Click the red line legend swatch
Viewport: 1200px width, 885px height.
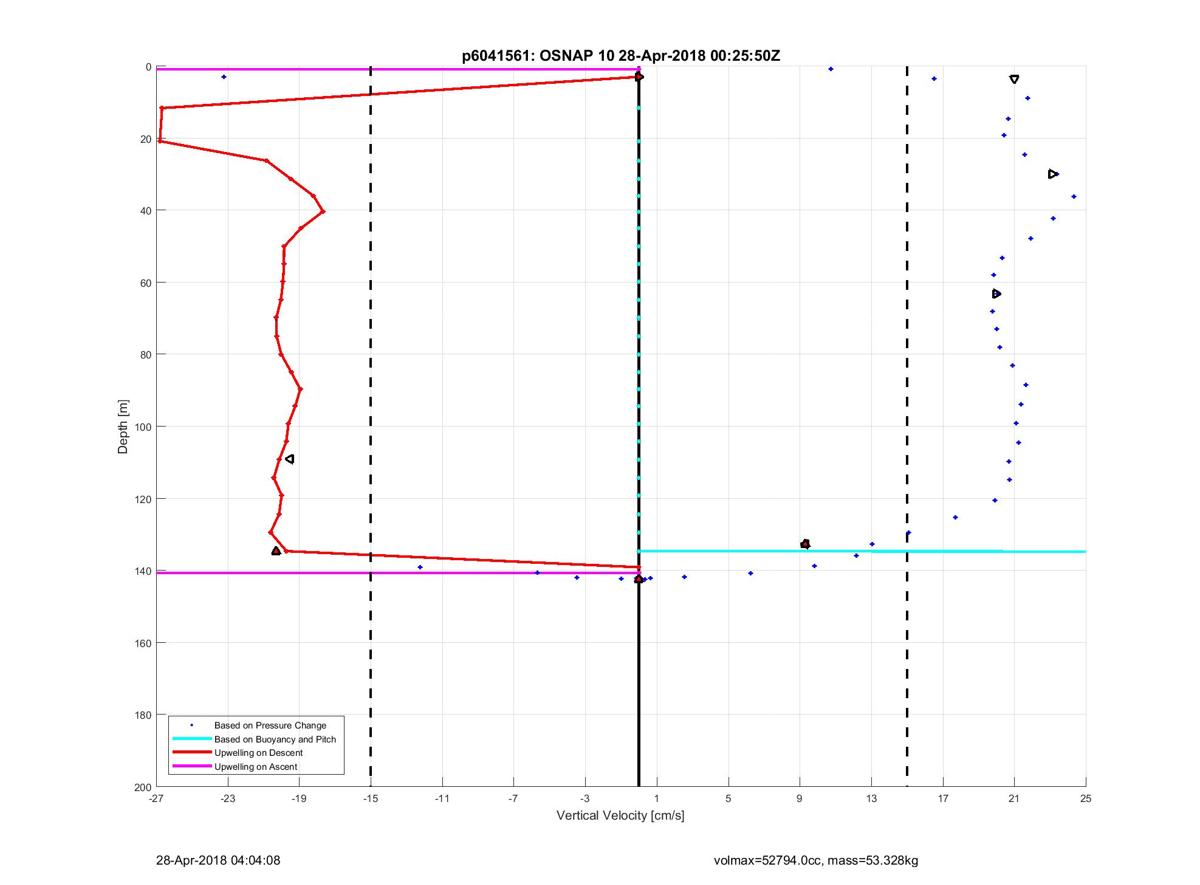click(191, 752)
